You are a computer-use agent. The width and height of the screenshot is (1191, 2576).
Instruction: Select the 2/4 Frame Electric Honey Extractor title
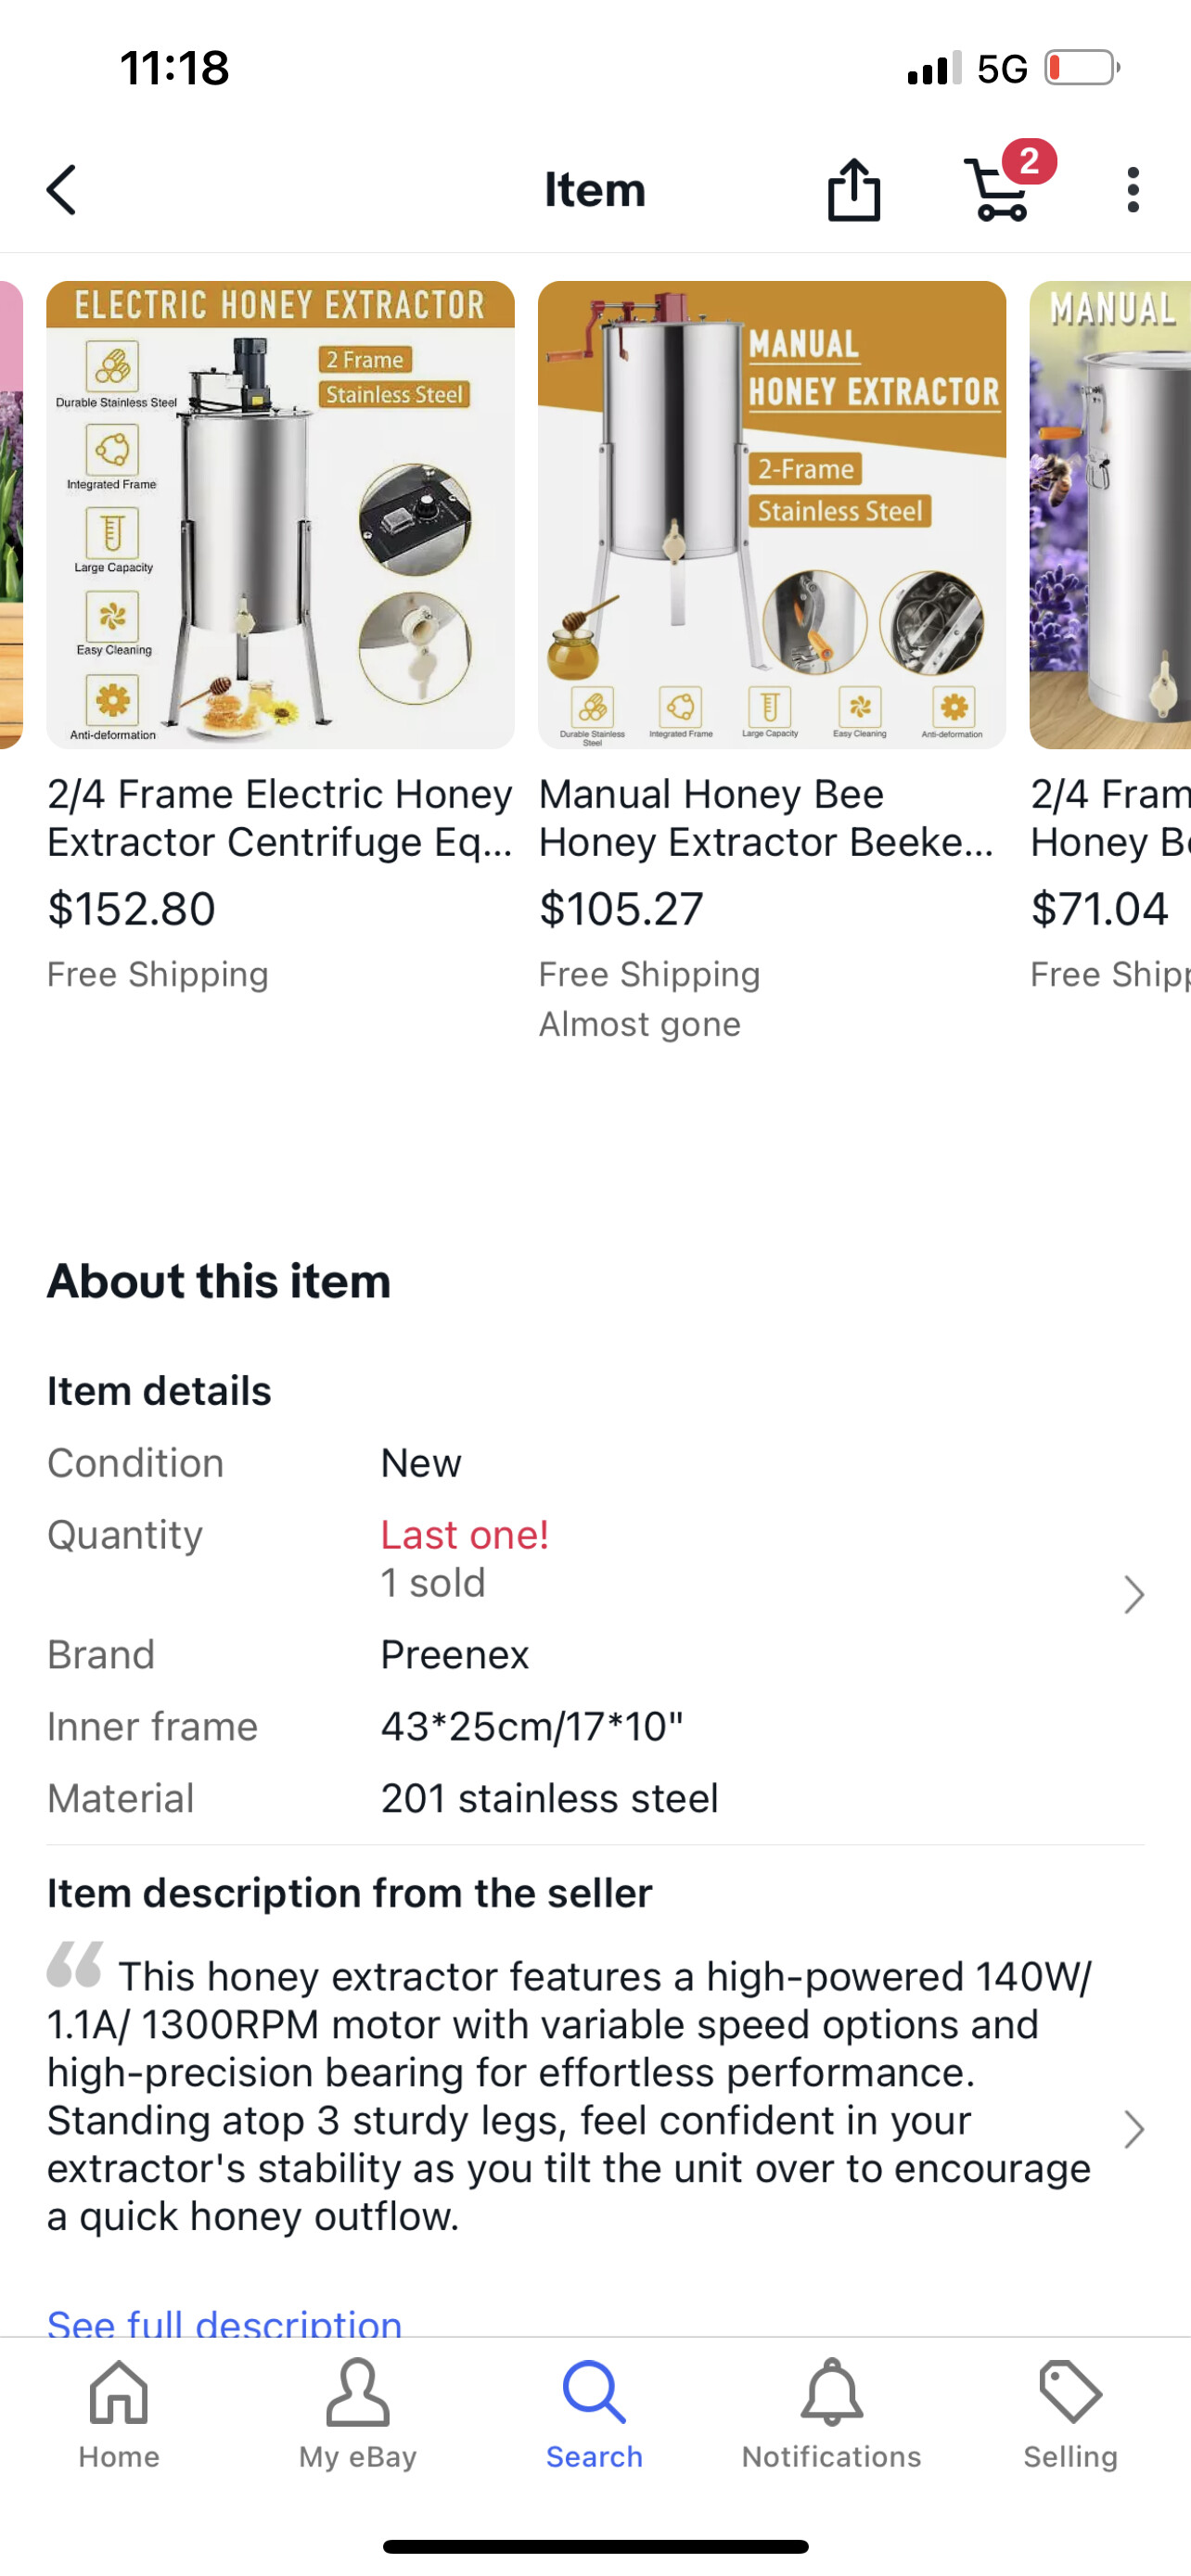tap(280, 818)
